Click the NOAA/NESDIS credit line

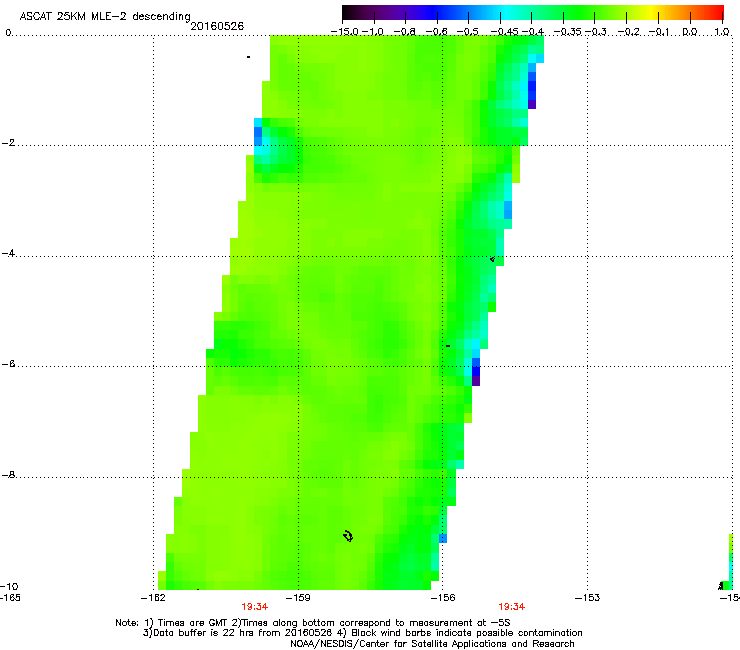click(432, 644)
